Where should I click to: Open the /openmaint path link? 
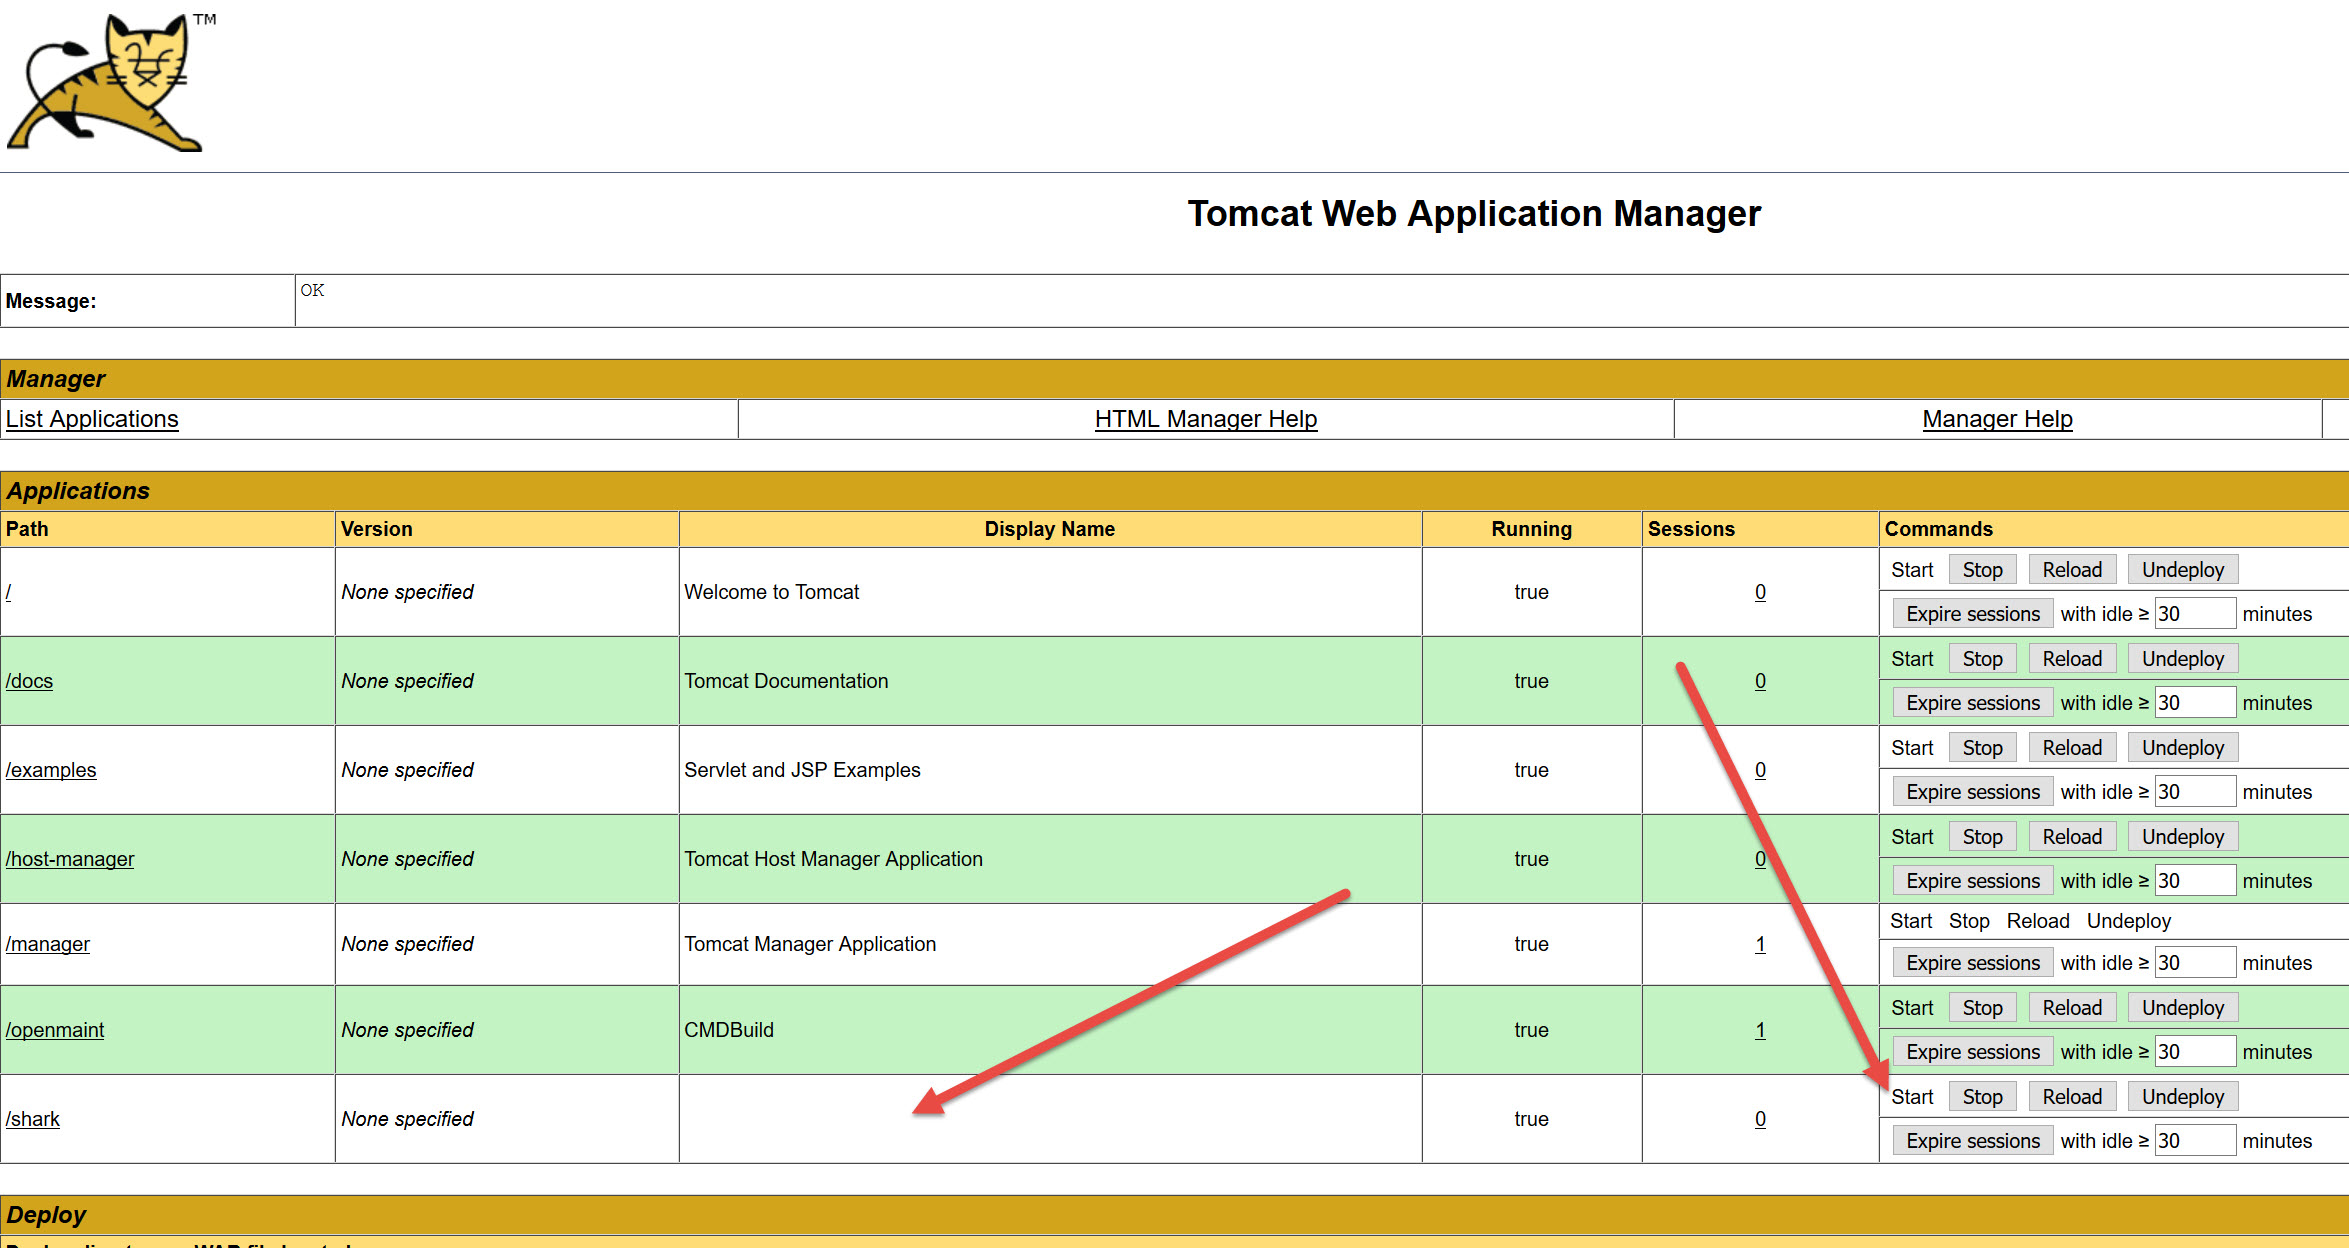55,1030
